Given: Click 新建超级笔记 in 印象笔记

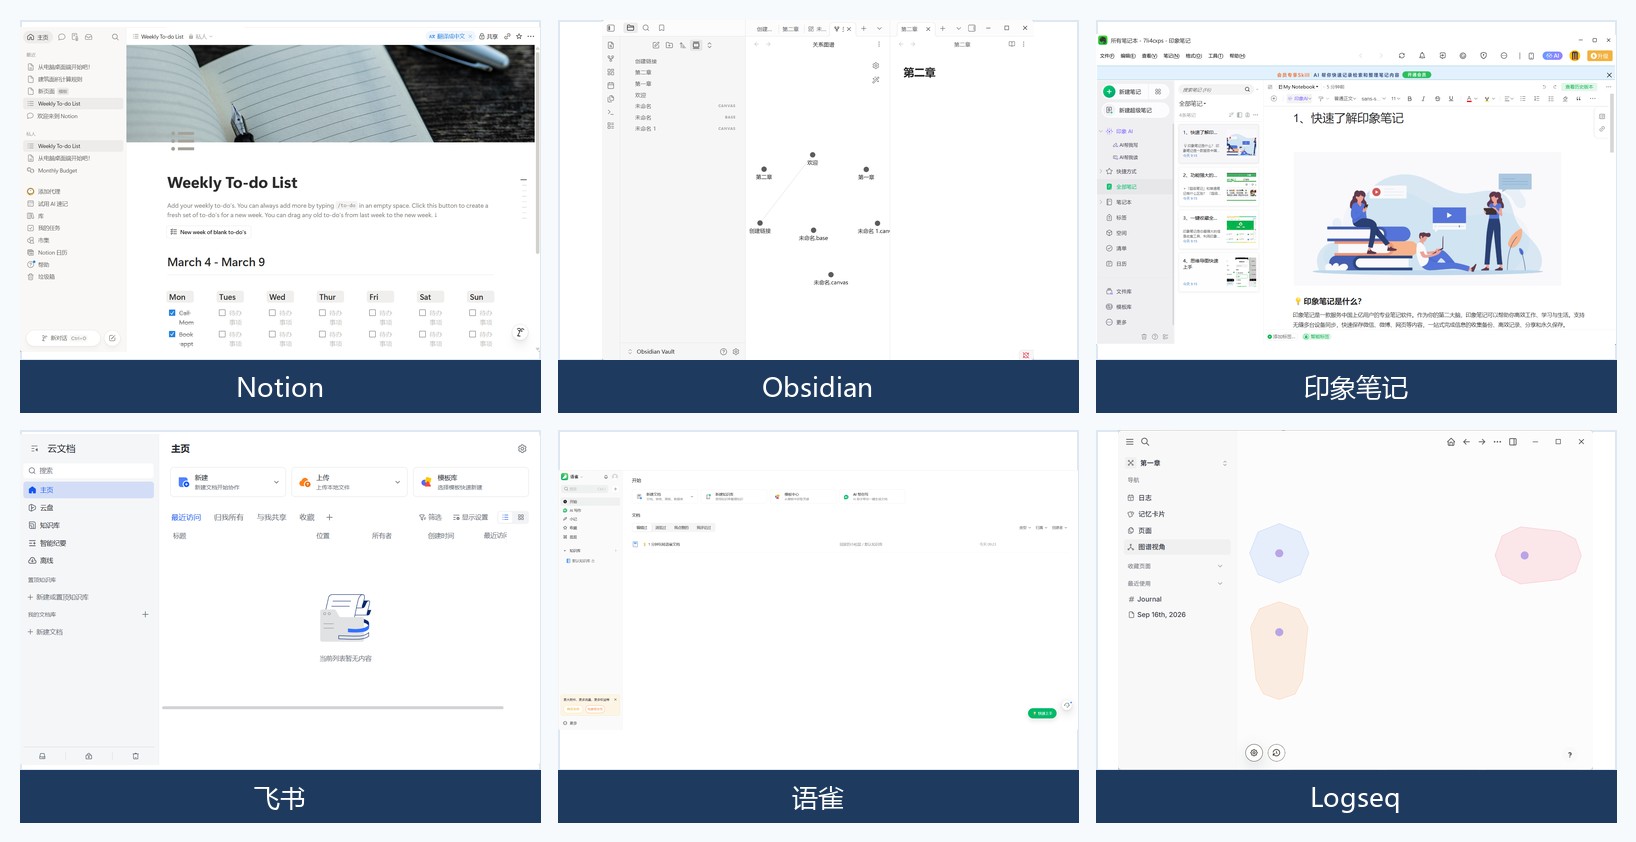Looking at the screenshot, I should click(x=1134, y=110).
